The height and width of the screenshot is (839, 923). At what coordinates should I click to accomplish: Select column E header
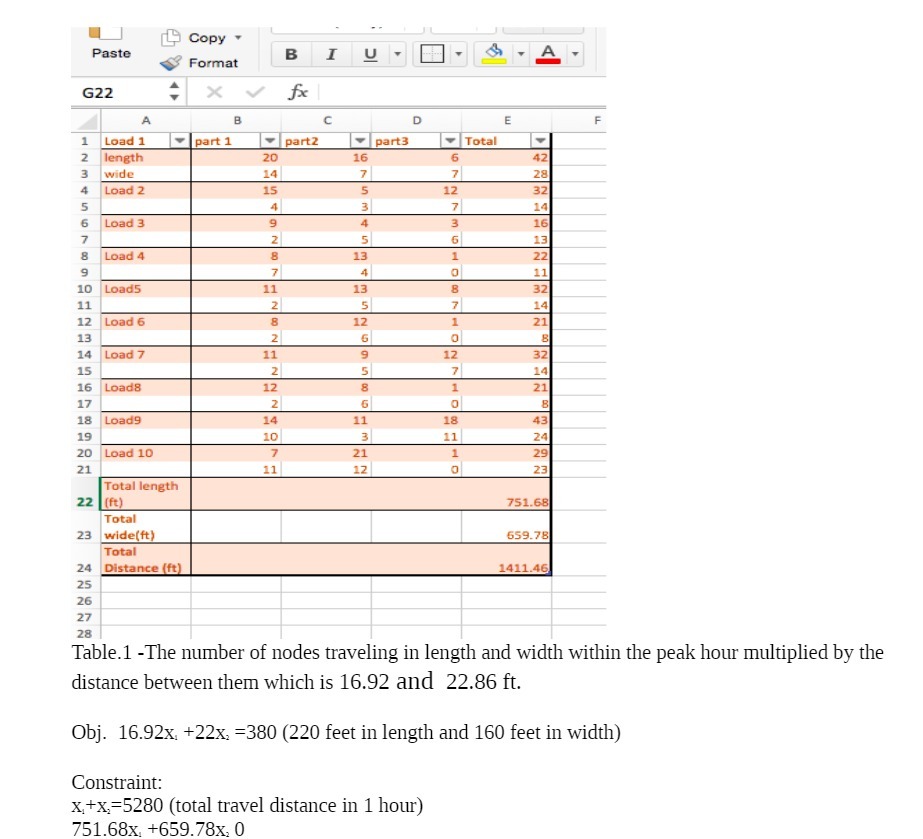[507, 120]
